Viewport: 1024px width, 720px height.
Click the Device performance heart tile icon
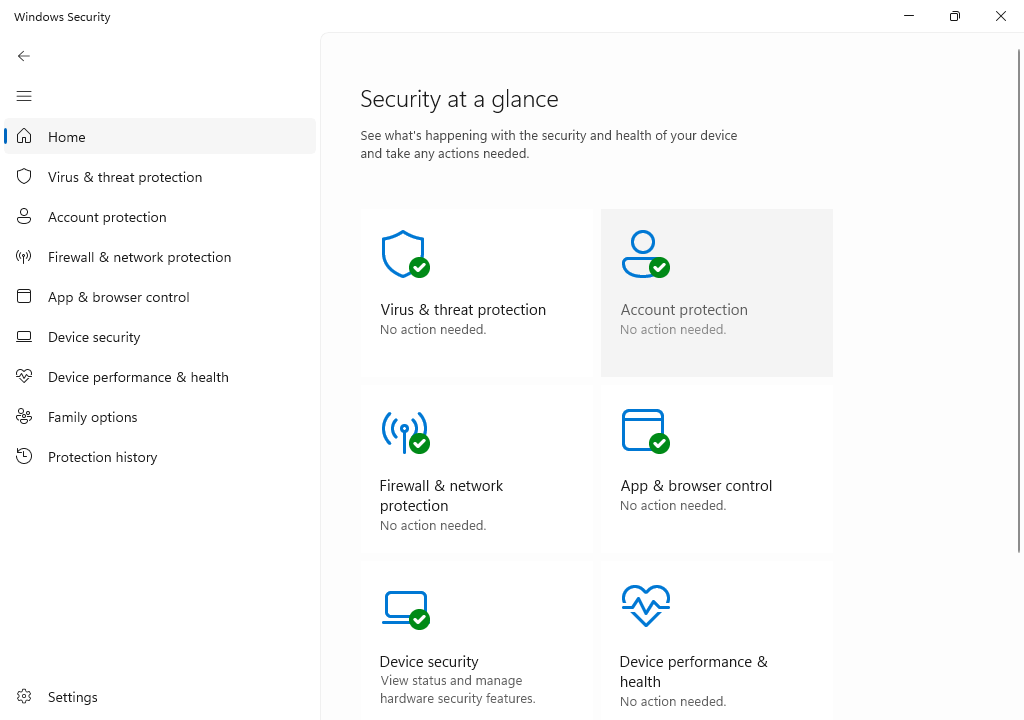(x=645, y=606)
